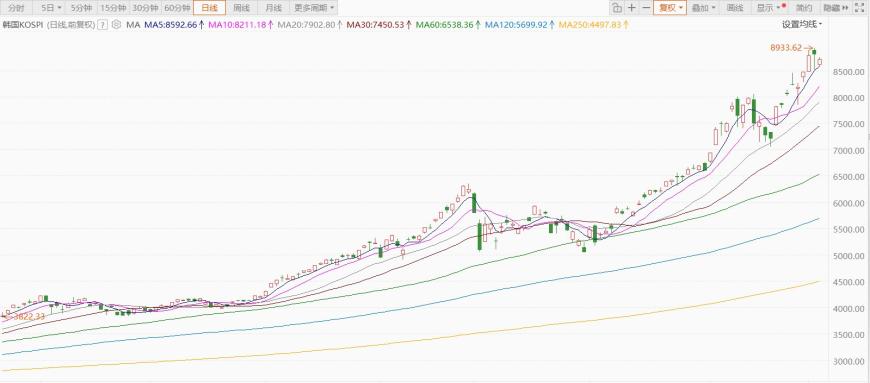Click the 3000.00 price axis label
870x383 pixels.
click(x=849, y=362)
